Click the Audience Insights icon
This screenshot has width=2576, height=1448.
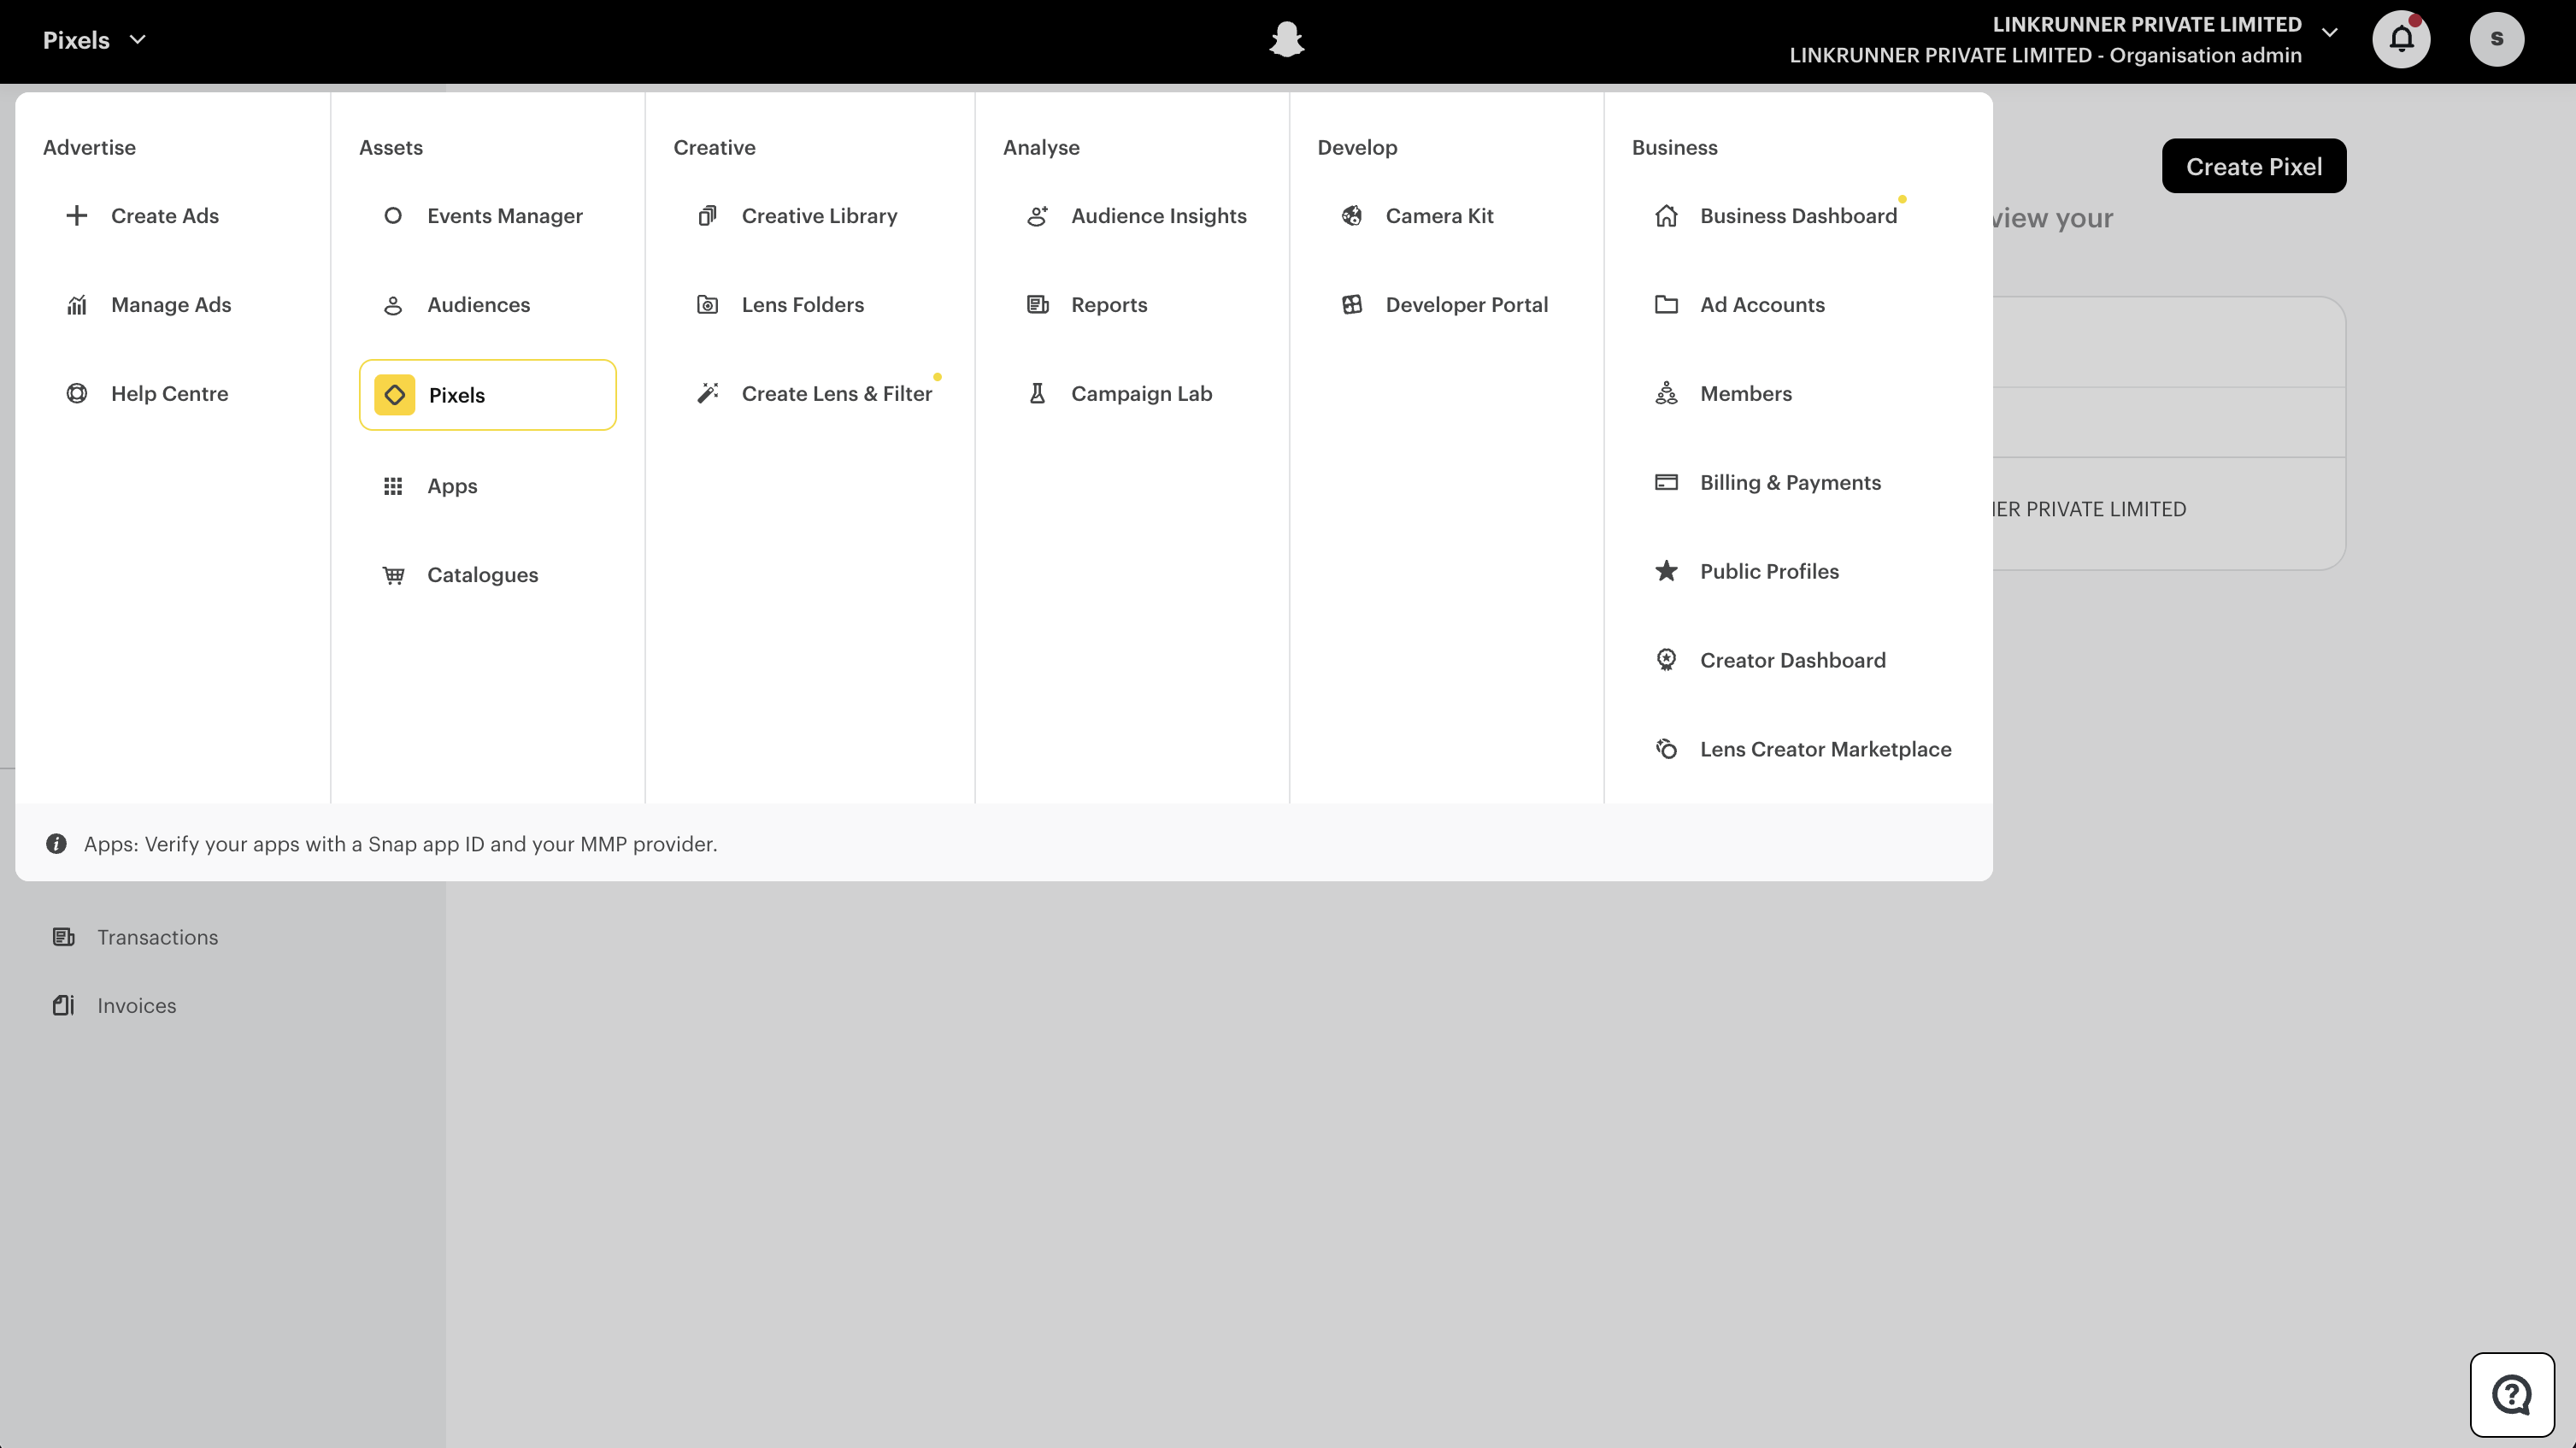1037,215
